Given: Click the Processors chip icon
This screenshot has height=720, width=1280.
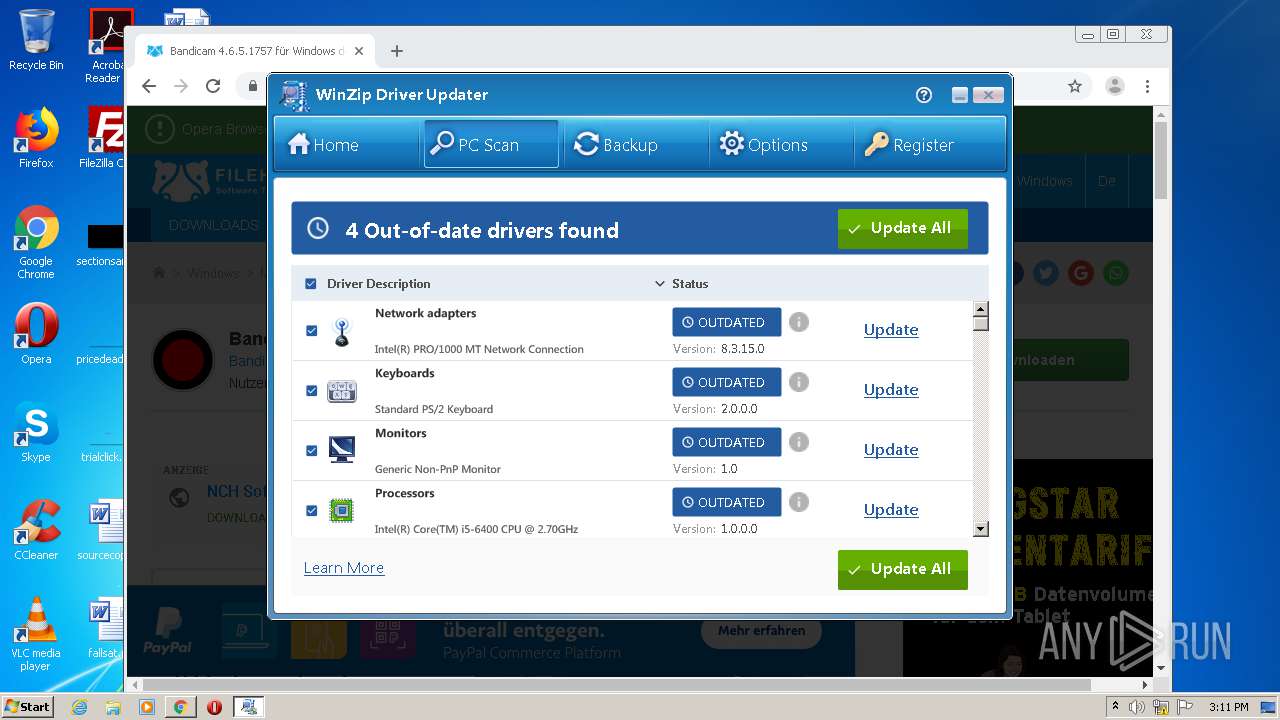Looking at the screenshot, I should [x=342, y=510].
